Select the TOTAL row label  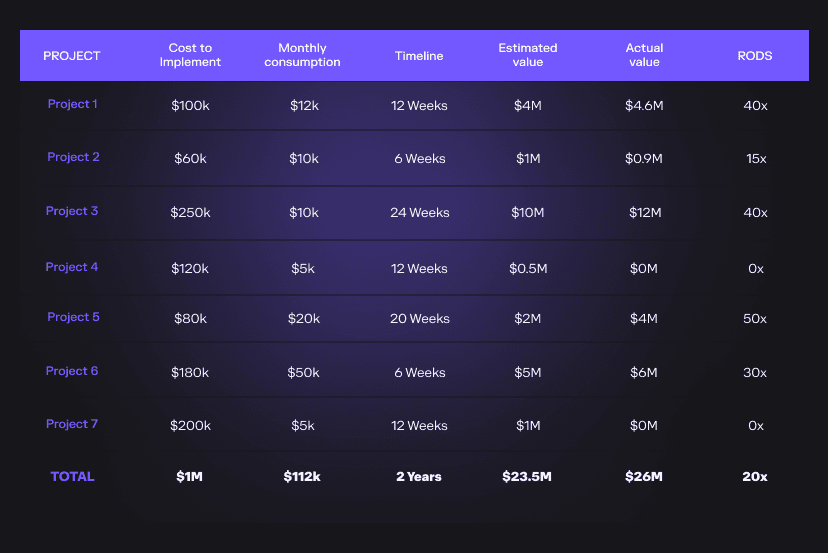coord(72,477)
